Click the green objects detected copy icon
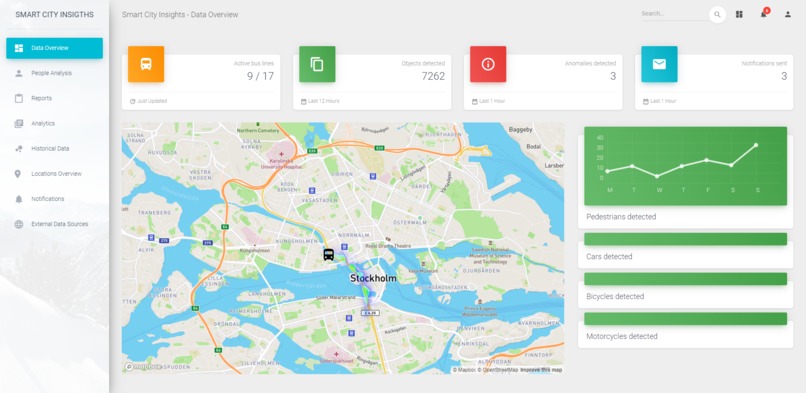Viewport: 806px width, 393px height. [317, 64]
